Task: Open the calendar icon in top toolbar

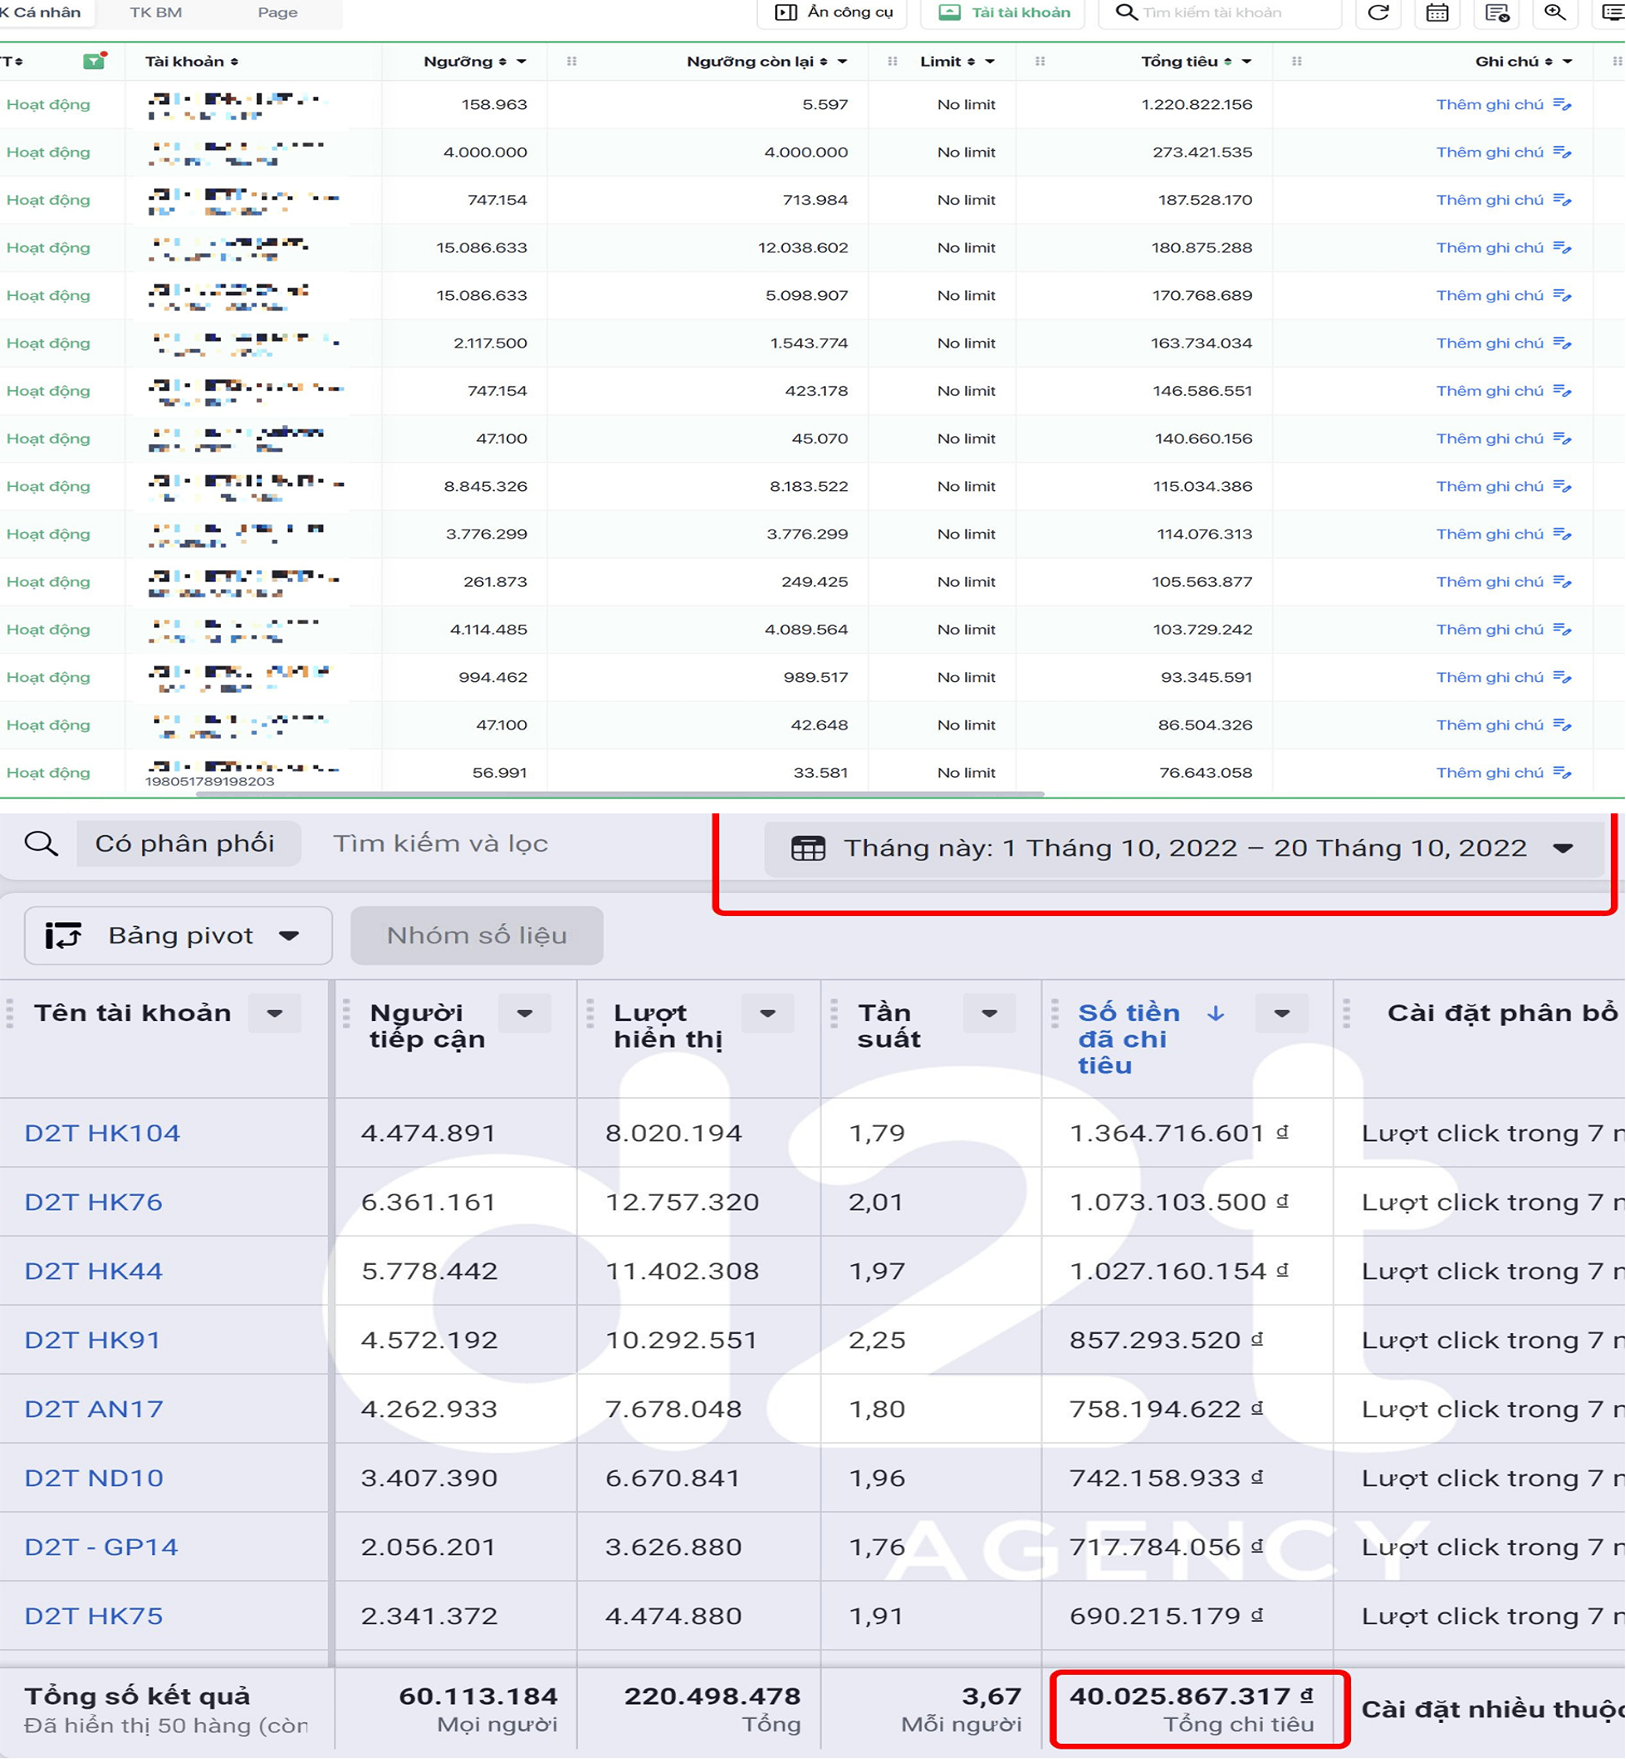Action: pyautogui.click(x=1437, y=13)
